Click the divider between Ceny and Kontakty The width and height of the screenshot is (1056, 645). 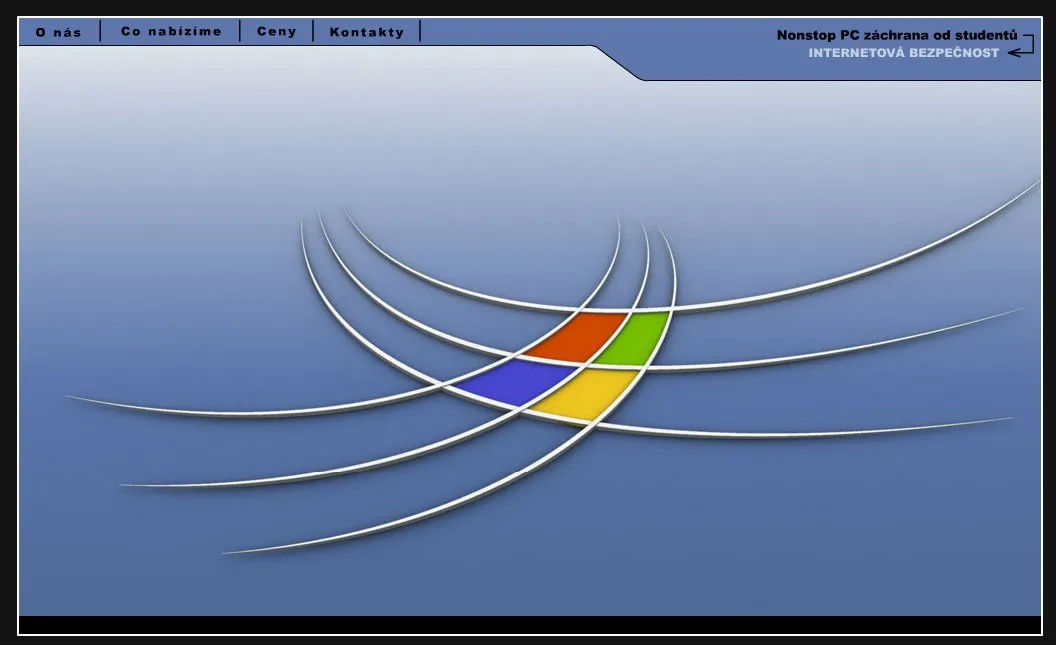tap(313, 32)
